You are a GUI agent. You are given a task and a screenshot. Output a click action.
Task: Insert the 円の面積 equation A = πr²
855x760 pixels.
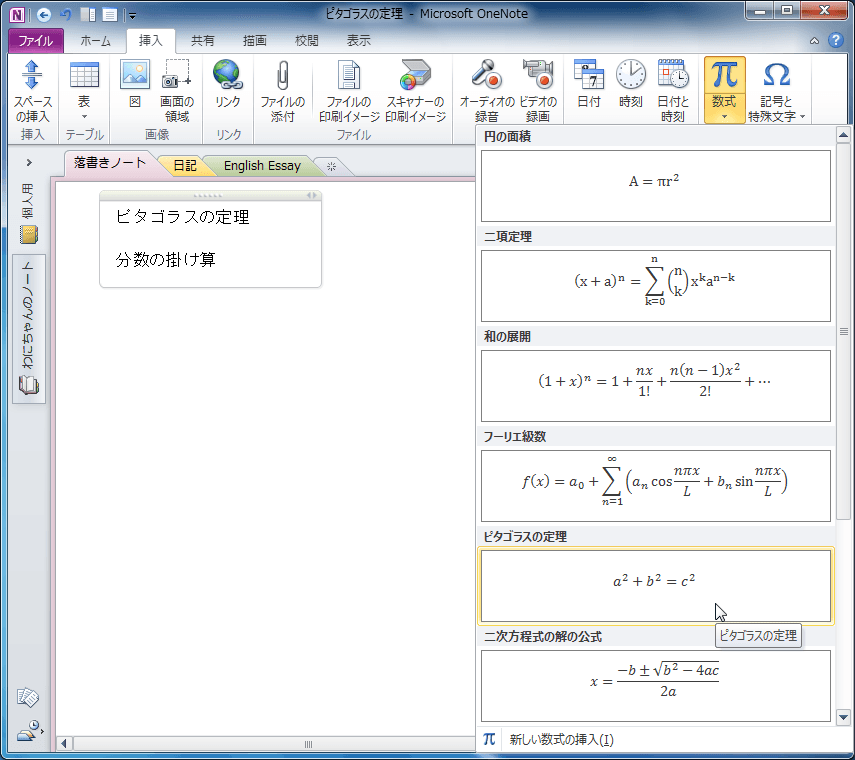point(655,186)
